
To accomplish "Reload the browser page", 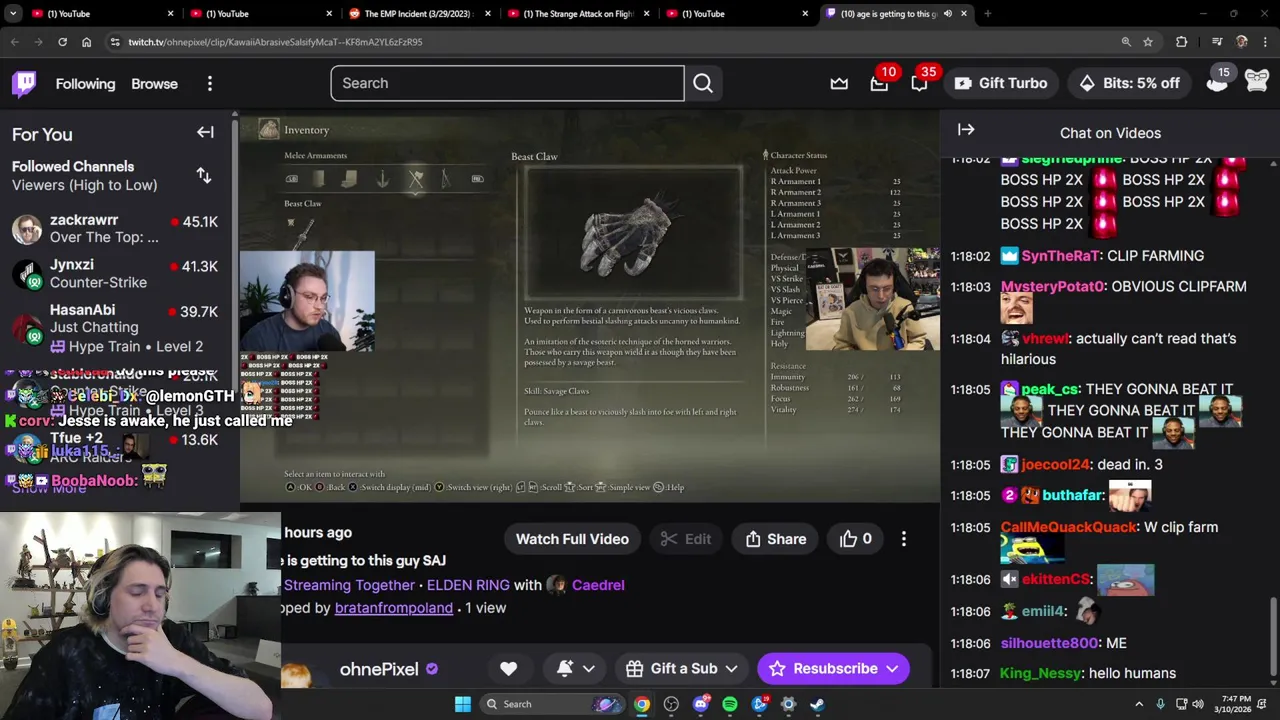I will (x=62, y=42).
